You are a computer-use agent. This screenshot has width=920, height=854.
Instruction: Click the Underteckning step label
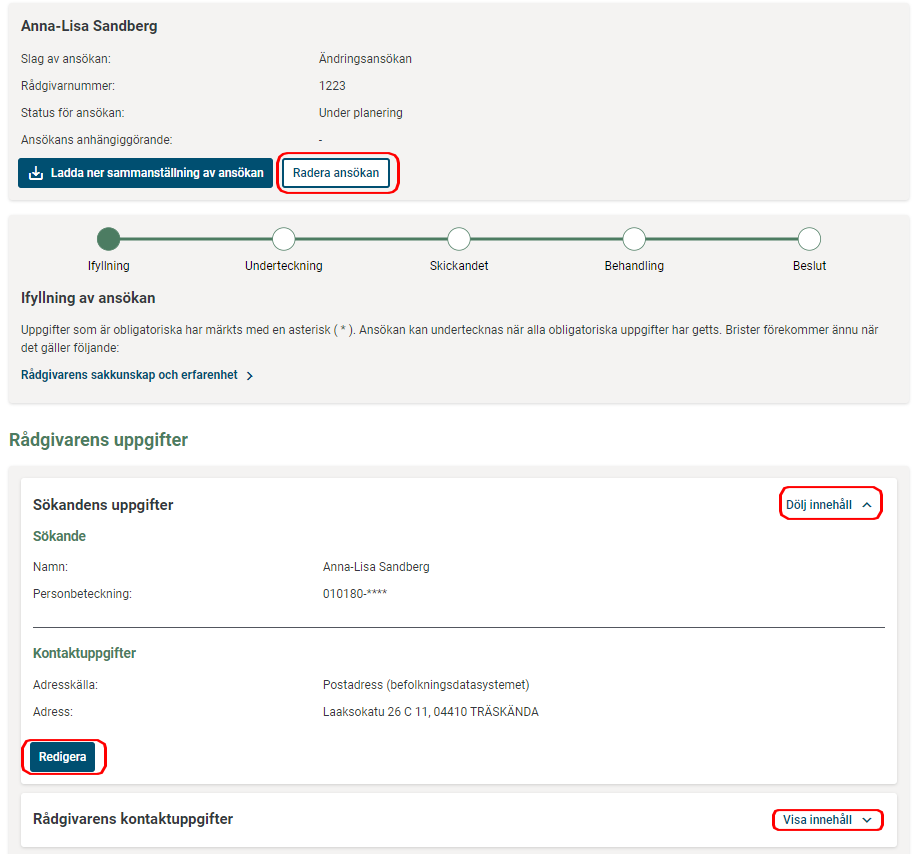coord(284,266)
